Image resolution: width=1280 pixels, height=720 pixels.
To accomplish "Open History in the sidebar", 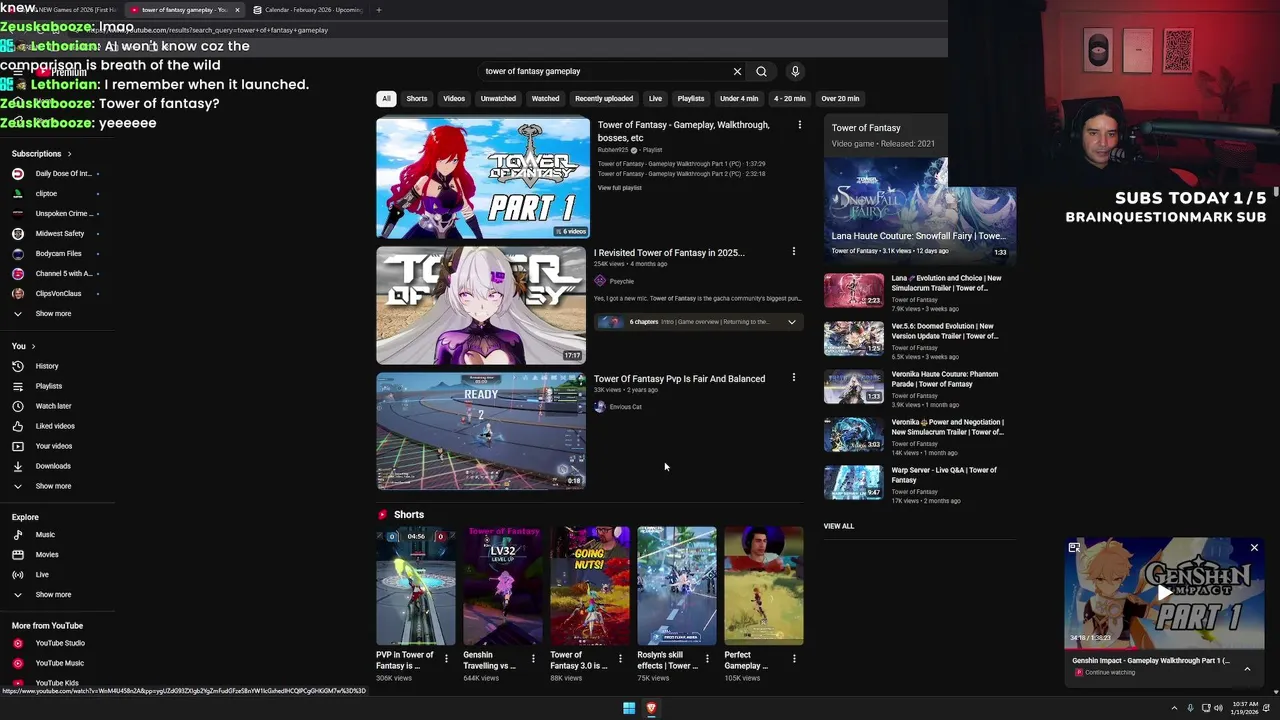I will (x=47, y=366).
